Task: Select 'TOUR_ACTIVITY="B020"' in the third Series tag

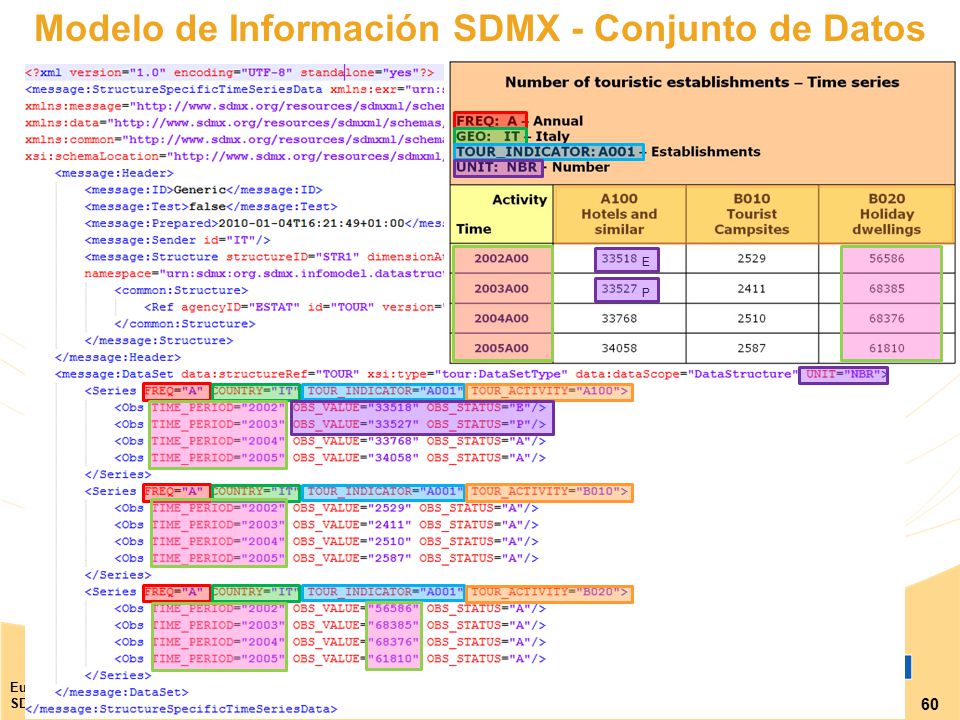Action: [x=550, y=592]
